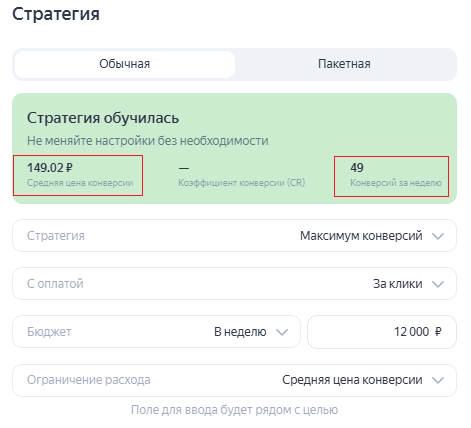Click the 49 weekly conversions value

(x=357, y=168)
